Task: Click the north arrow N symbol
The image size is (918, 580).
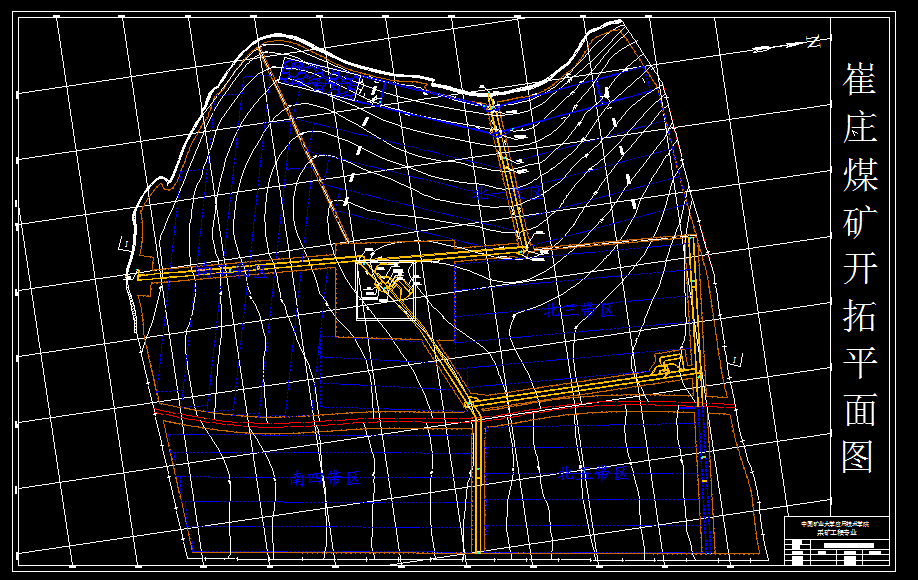Action: coord(813,42)
